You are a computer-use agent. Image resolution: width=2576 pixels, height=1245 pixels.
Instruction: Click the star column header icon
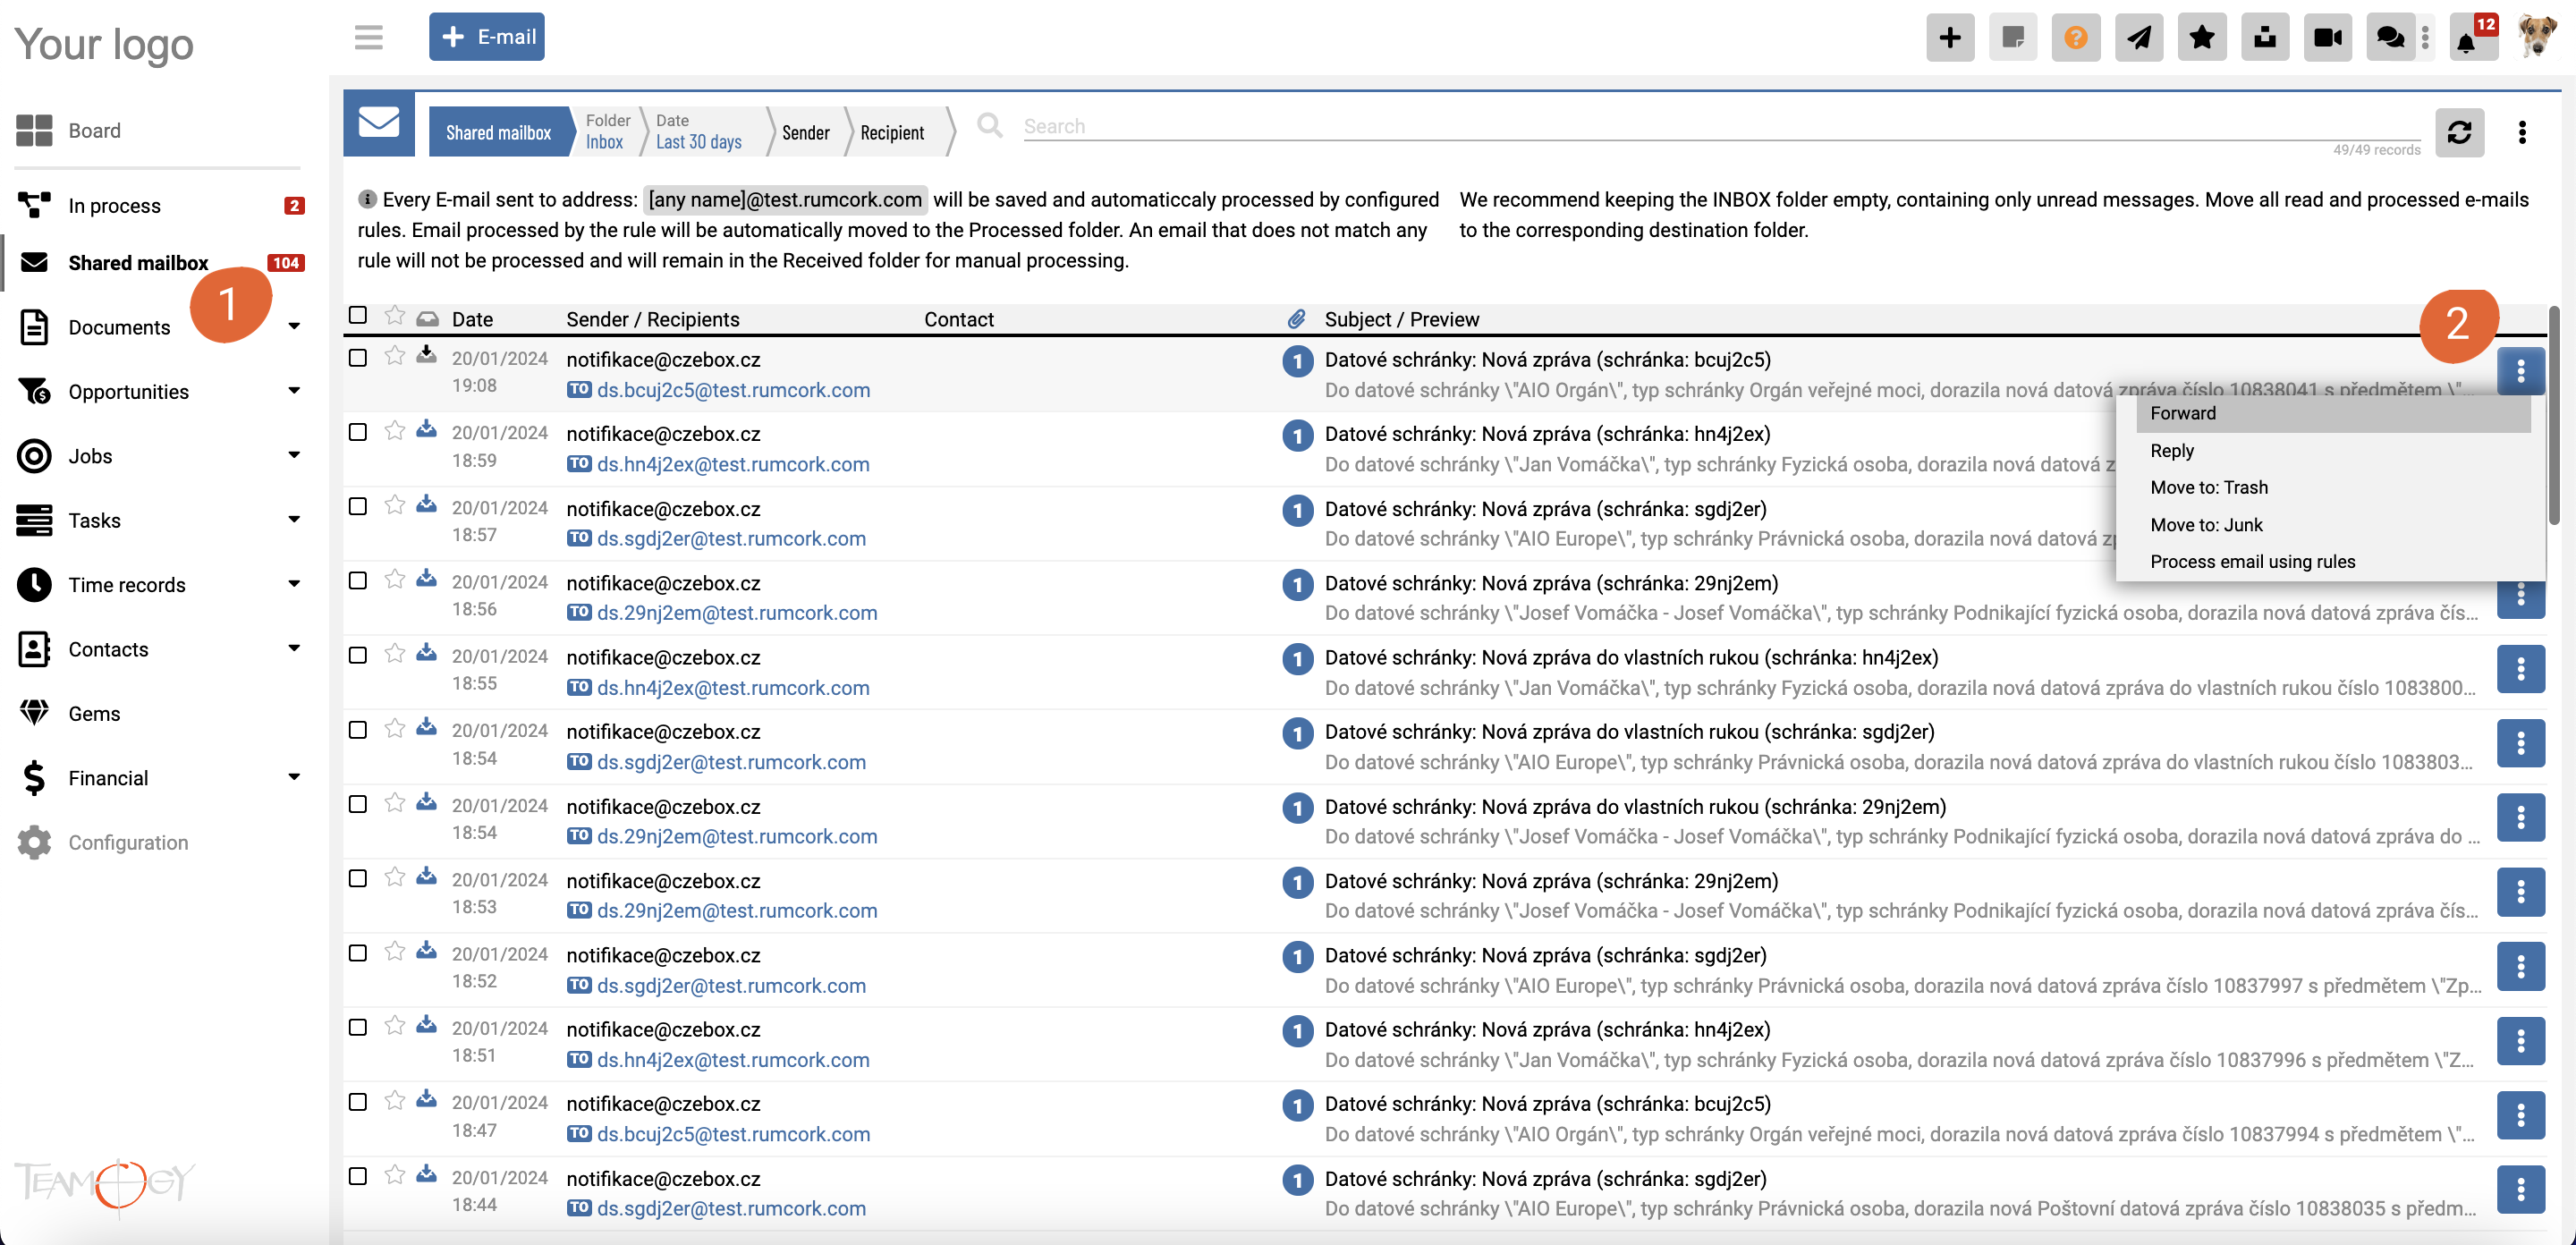pyautogui.click(x=394, y=316)
